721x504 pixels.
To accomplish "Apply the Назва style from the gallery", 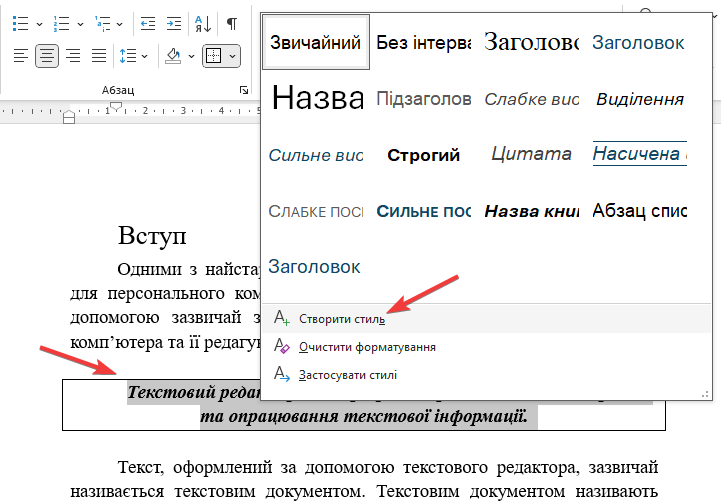I will [317, 98].
